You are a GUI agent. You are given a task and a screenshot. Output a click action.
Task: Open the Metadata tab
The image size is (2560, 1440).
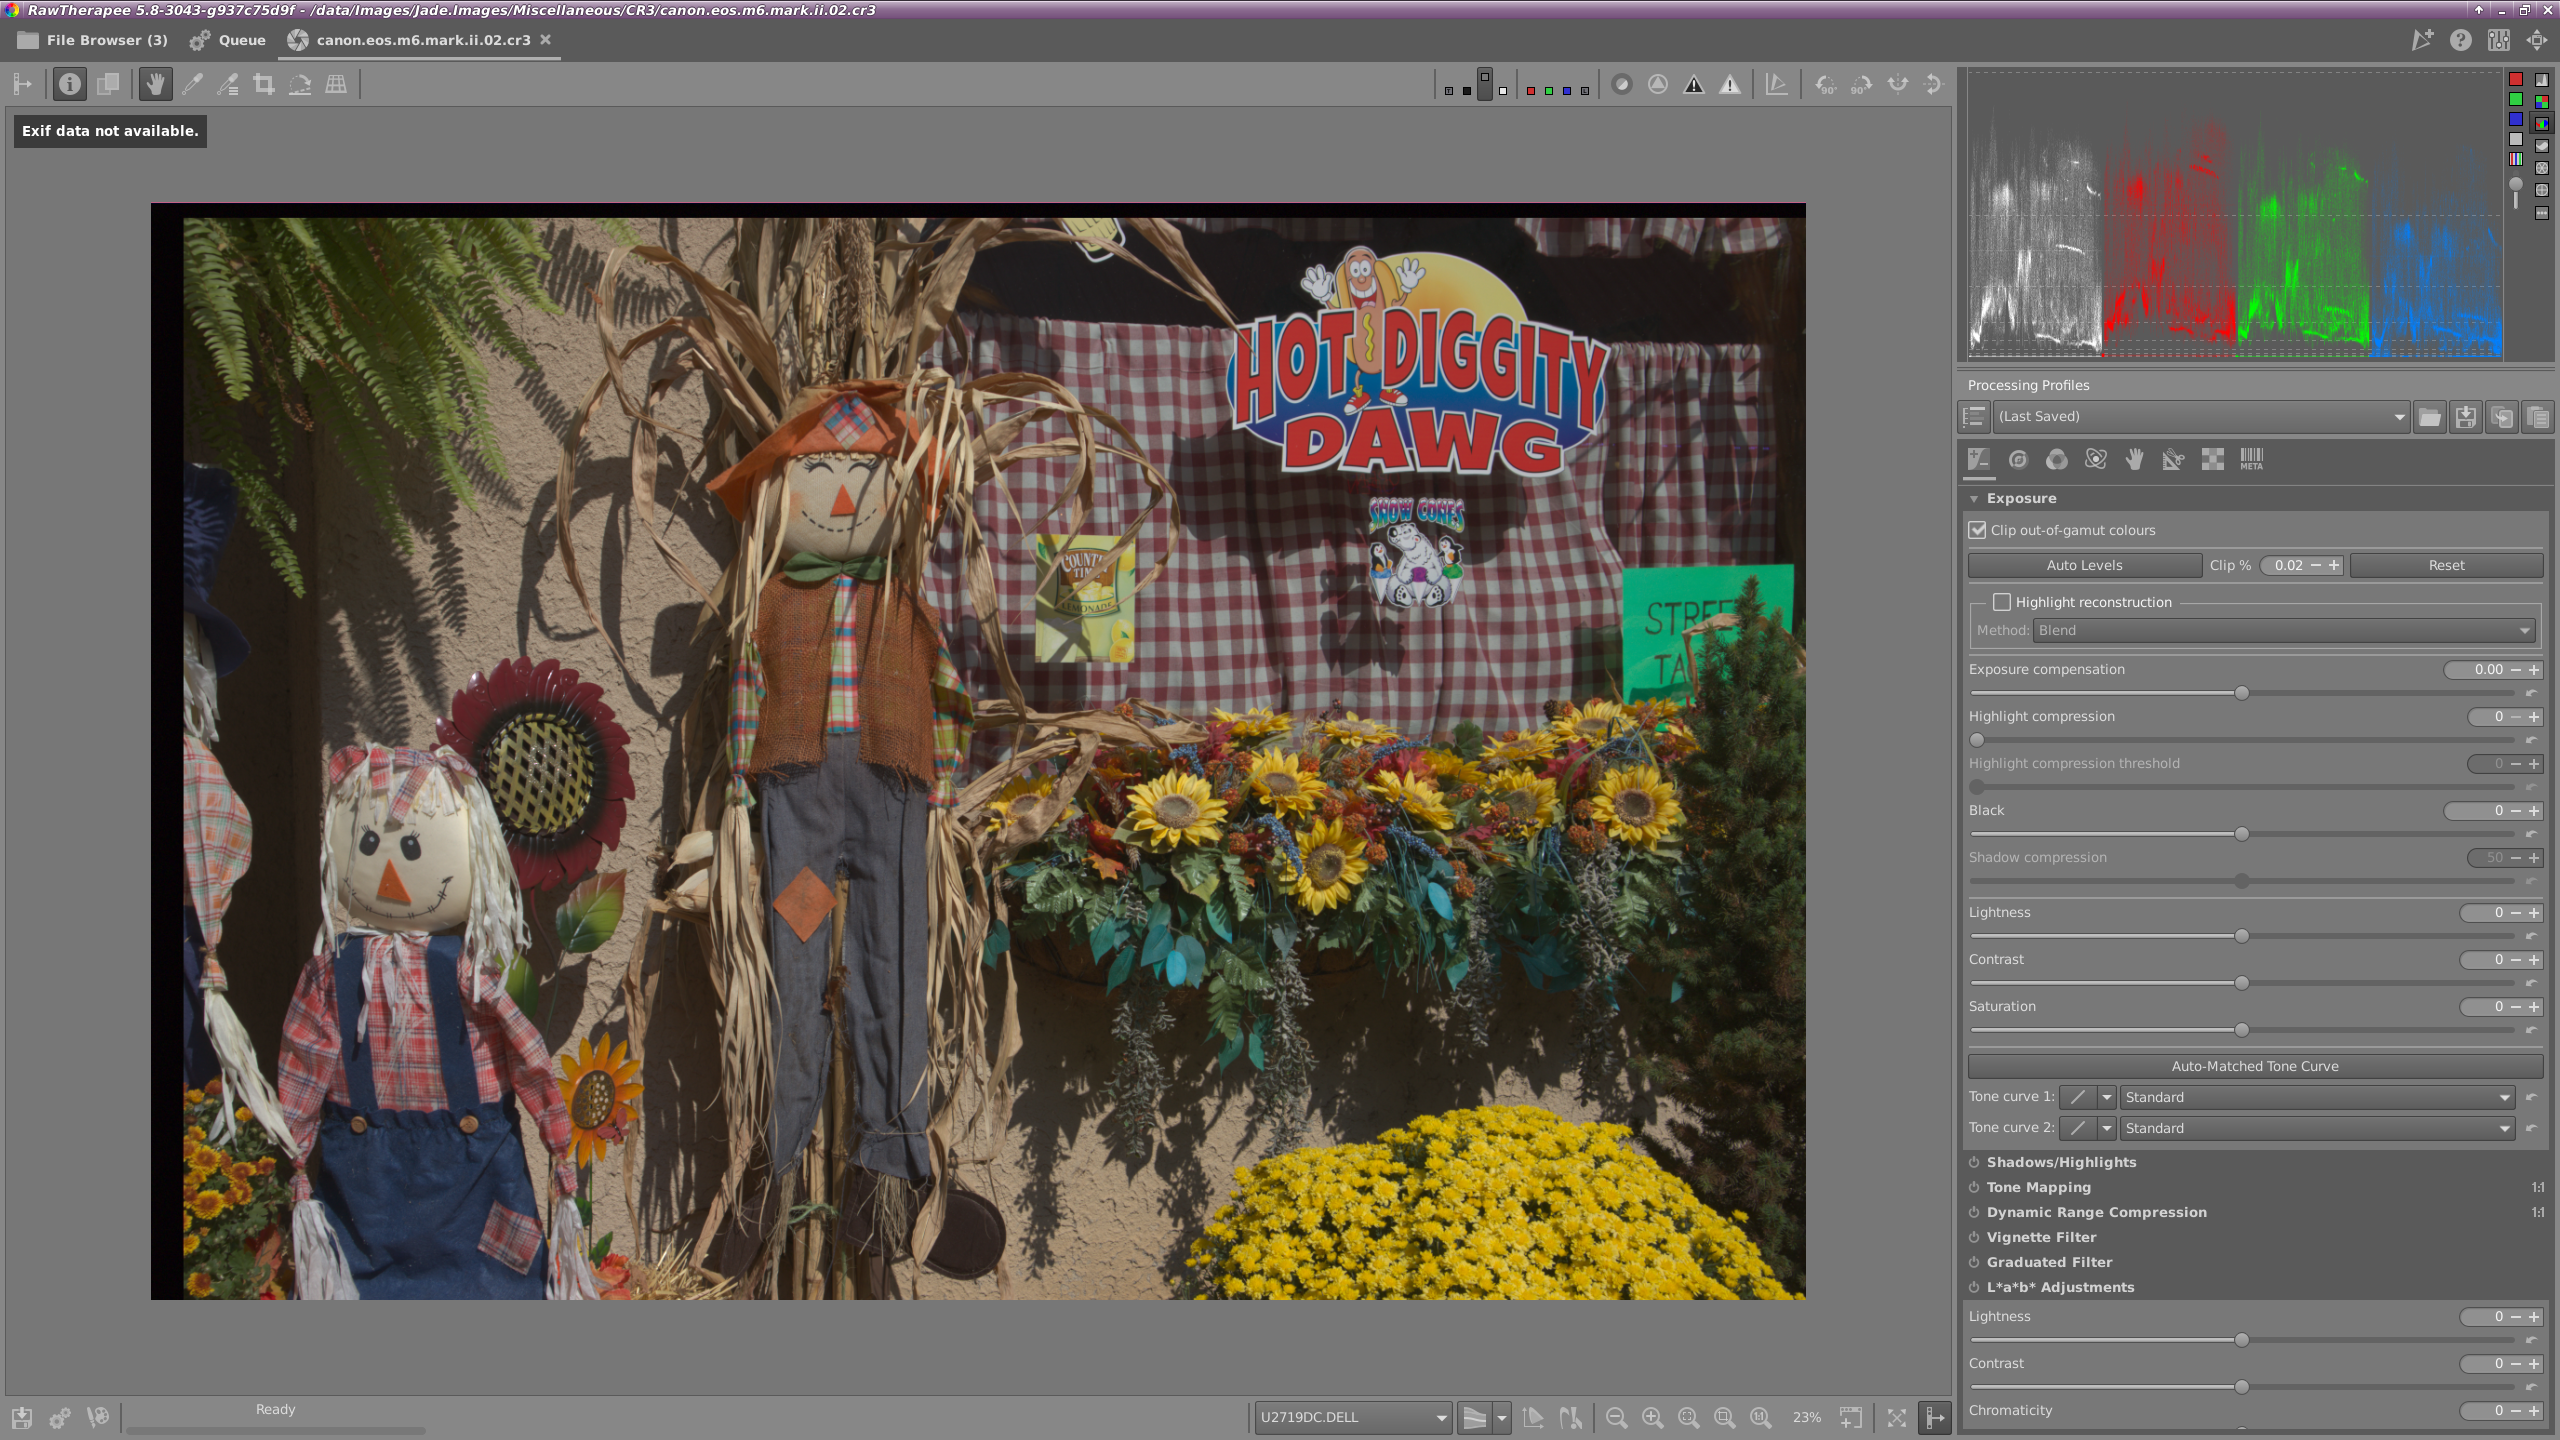pos(2252,460)
